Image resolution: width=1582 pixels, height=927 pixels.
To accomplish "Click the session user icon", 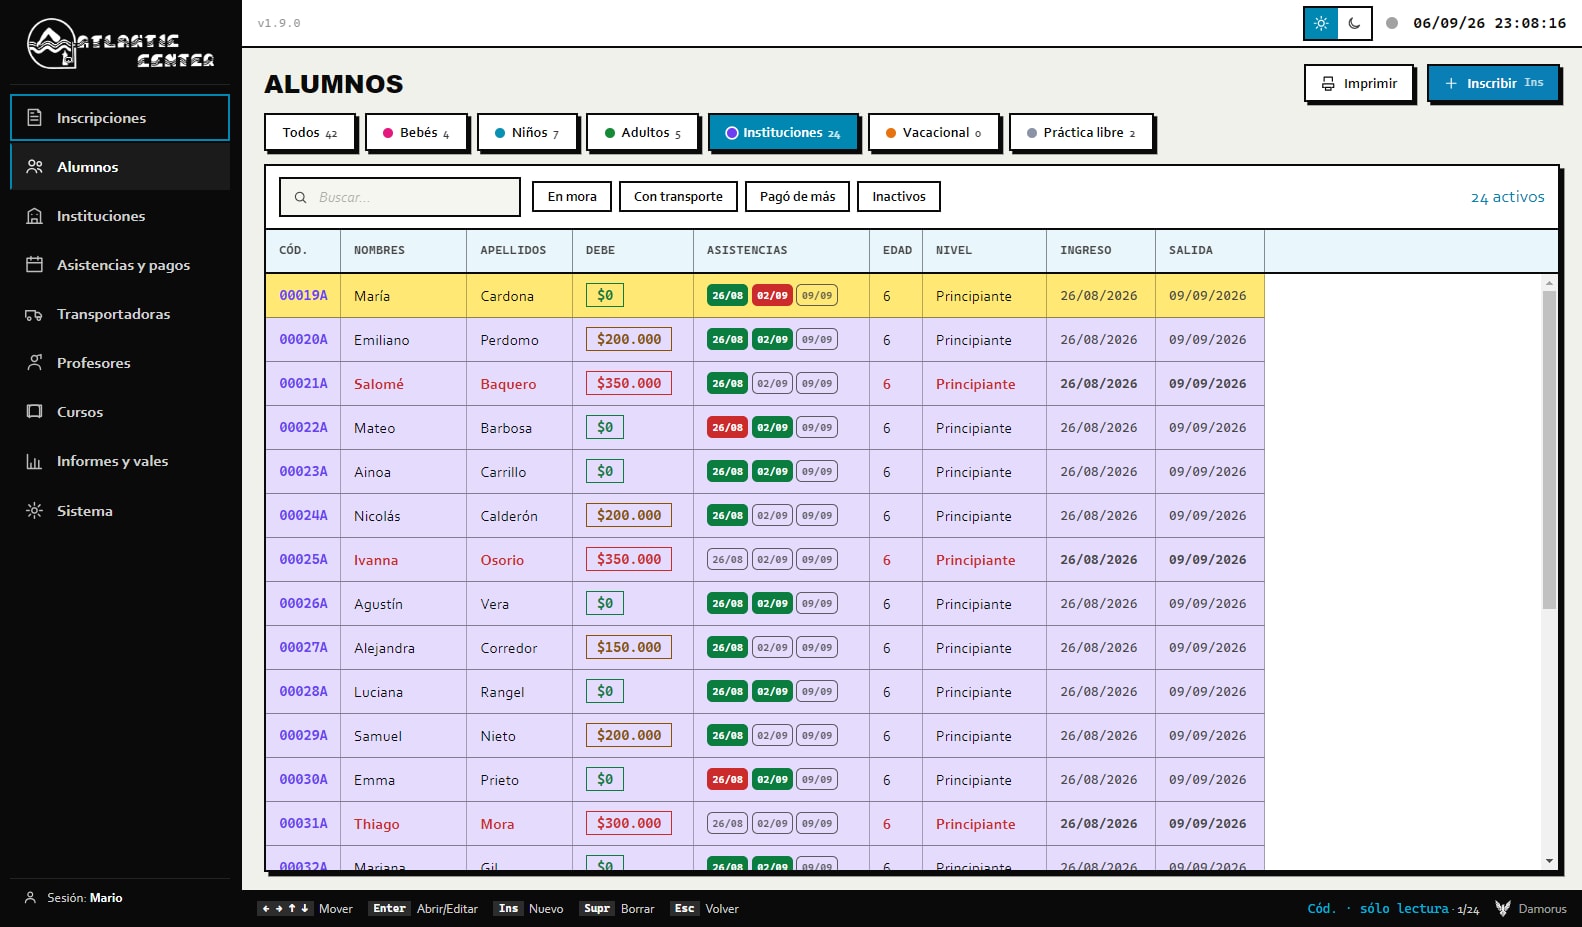I will click(30, 897).
